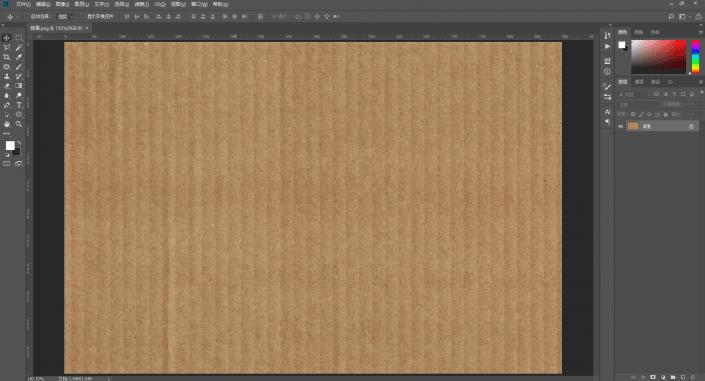Hide the 背景 layer with eye icon
Screen dimensions: 705x381
620,126
